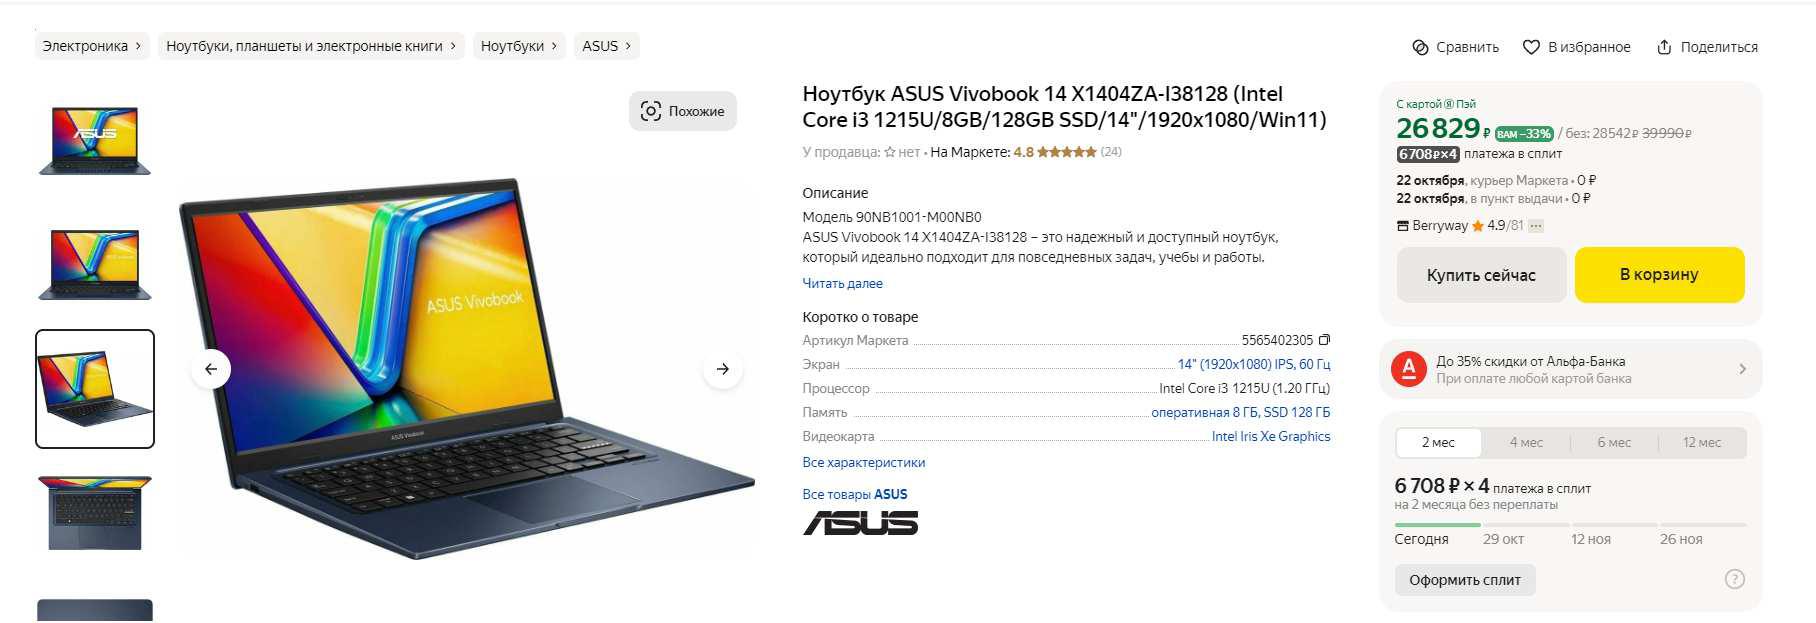Click the Сравнить compare icon
This screenshot has width=1816, height=623.
[1420, 47]
